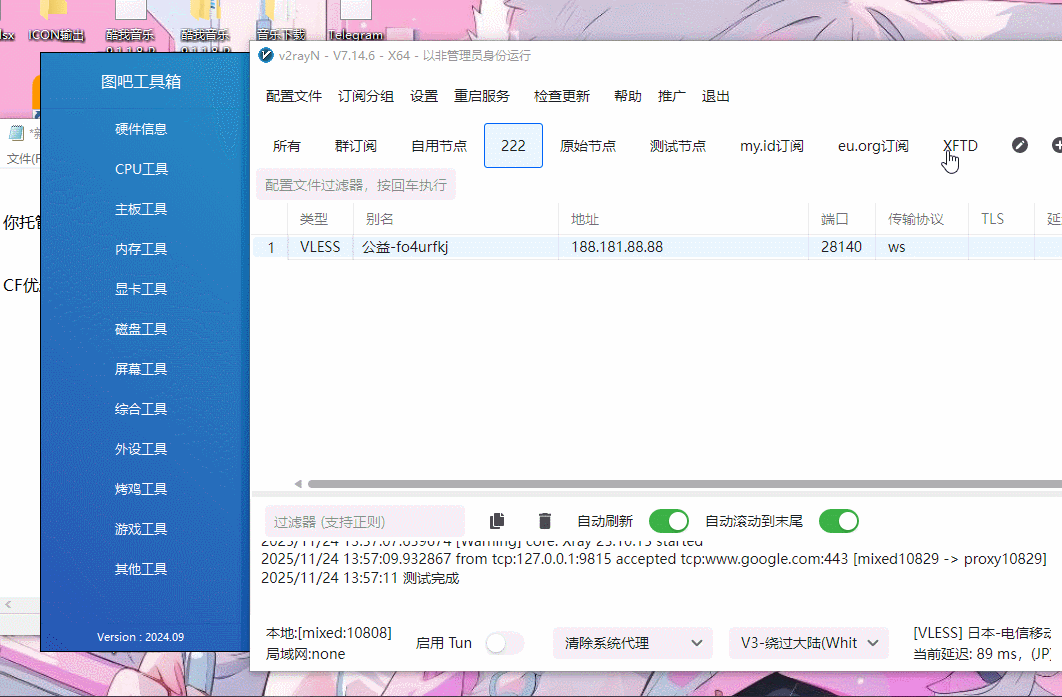Click the 图吧工具箱 window title
1062x697 pixels.
click(141, 81)
